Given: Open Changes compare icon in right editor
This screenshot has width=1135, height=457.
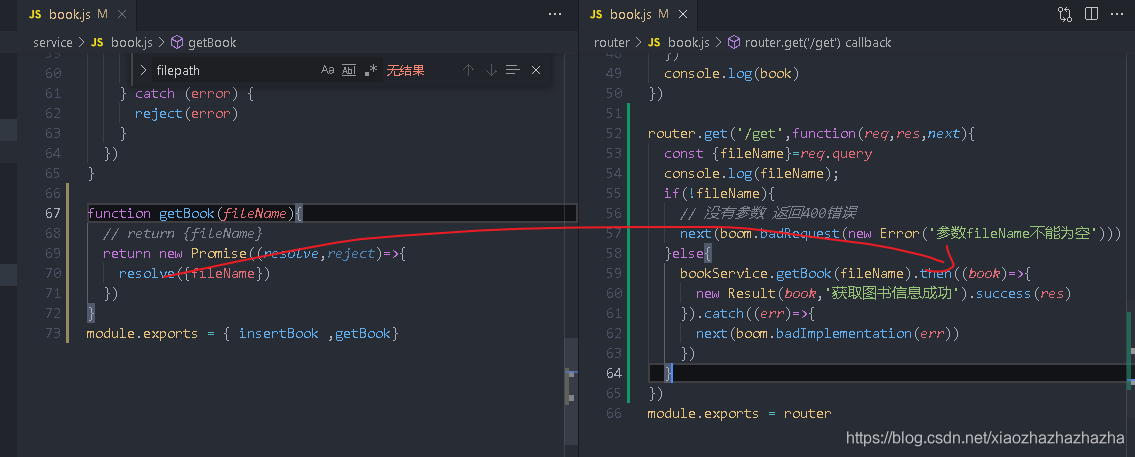Looking at the screenshot, I should point(1065,14).
